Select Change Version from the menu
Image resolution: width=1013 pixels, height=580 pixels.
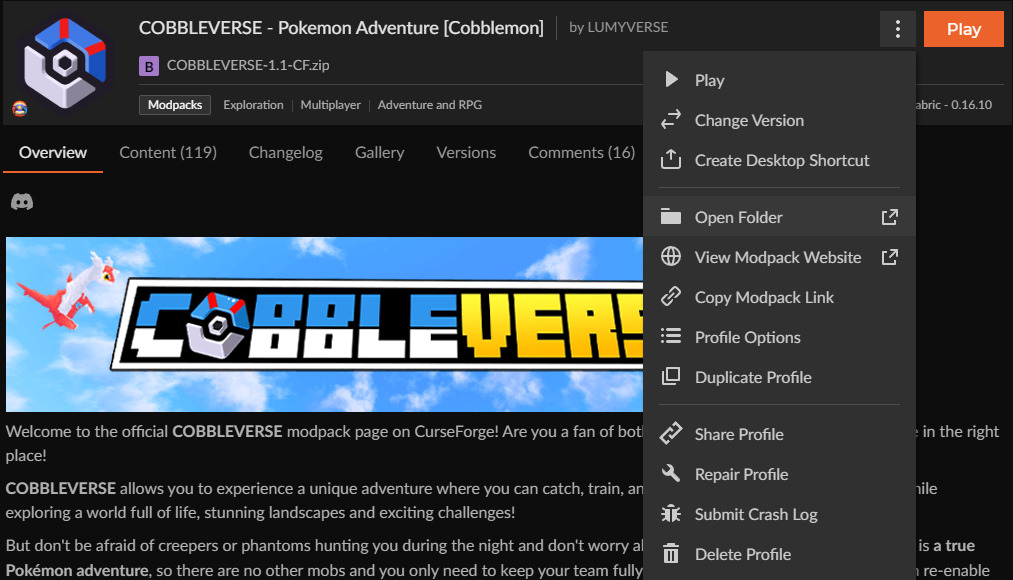749,120
